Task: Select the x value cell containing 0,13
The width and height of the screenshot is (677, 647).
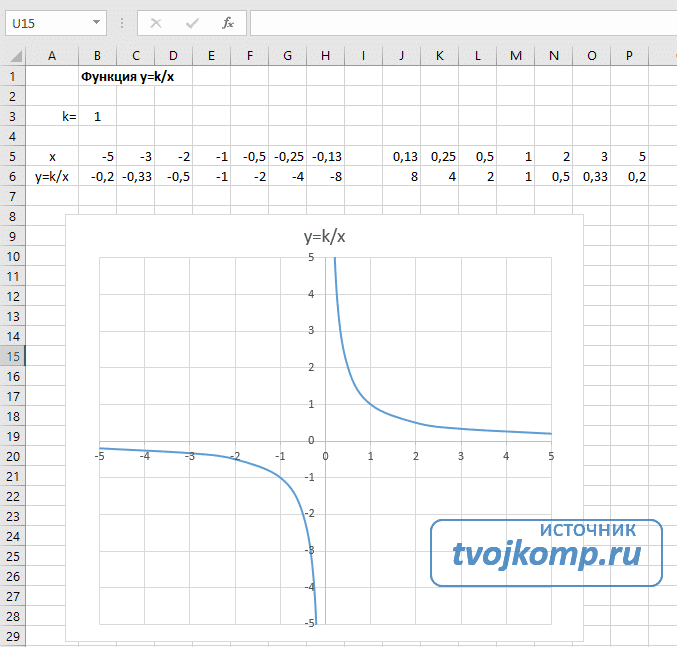Action: tap(401, 157)
